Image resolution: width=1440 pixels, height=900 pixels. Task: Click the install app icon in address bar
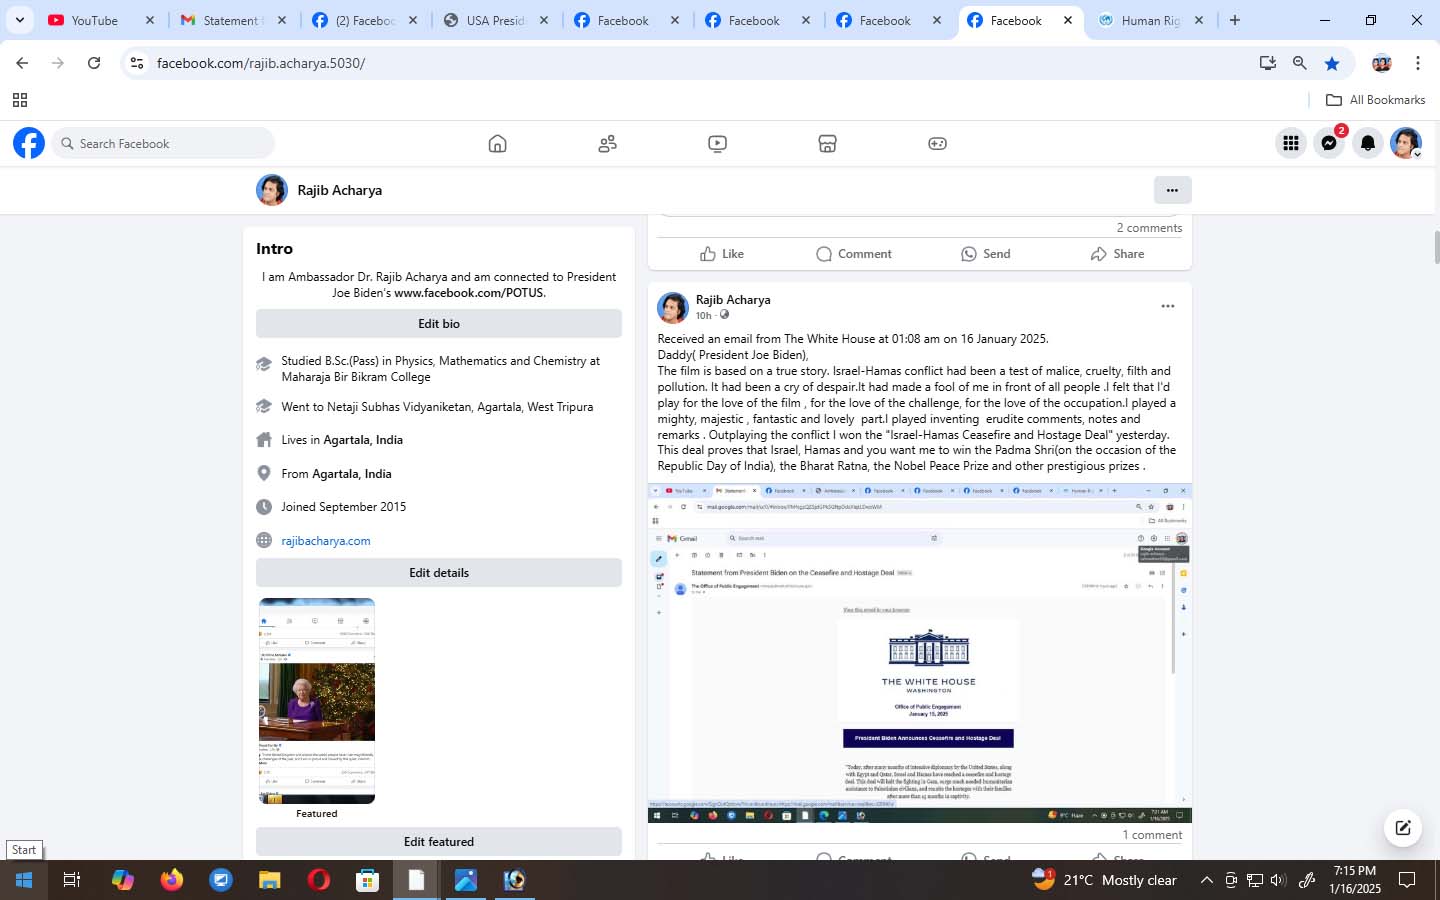tap(1268, 63)
